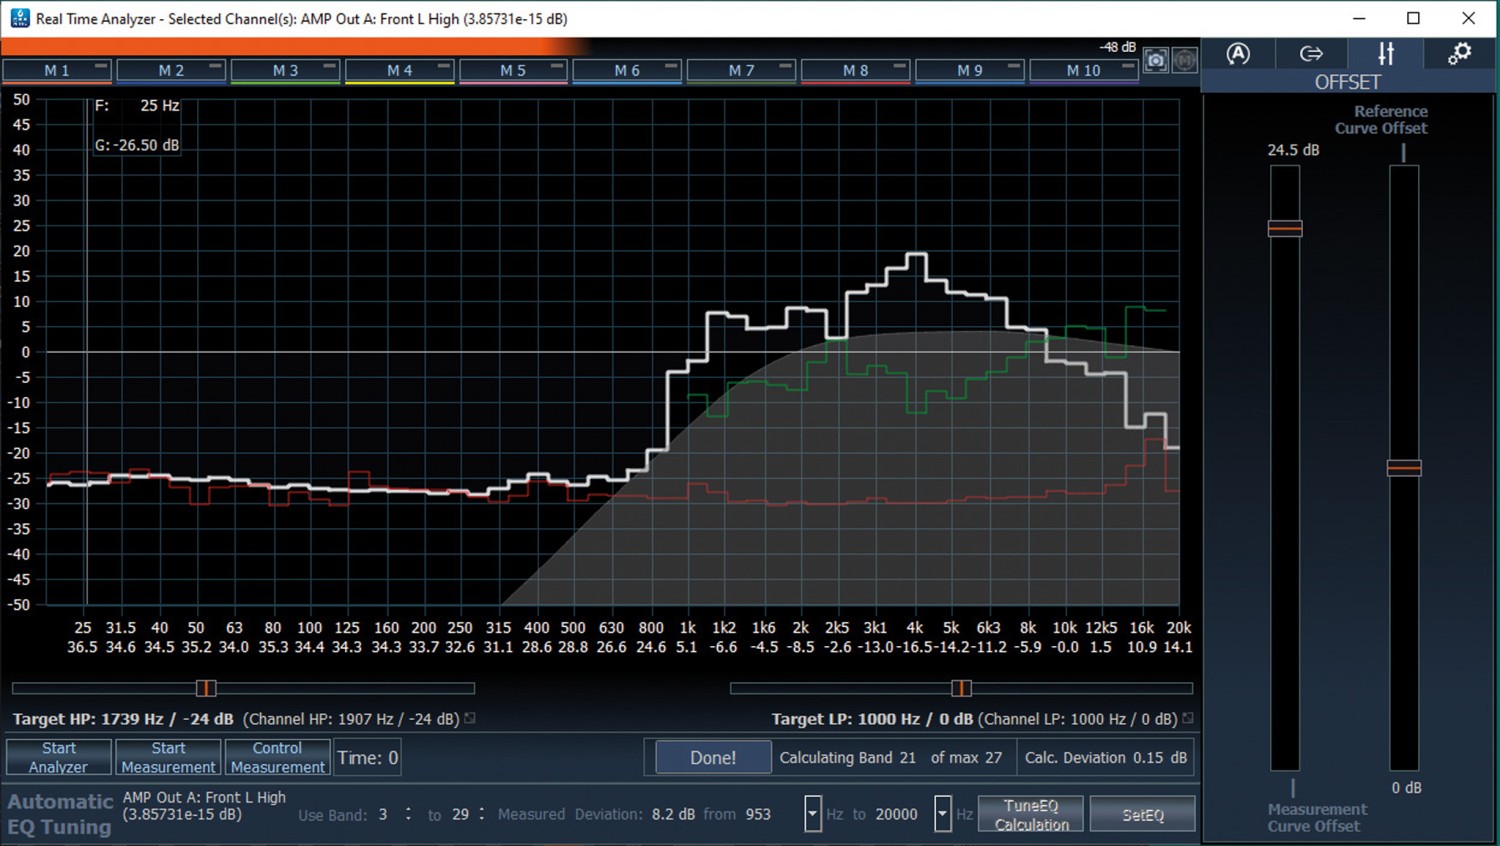The image size is (1500, 846).
Task: Open analyzer settings gears
Action: tap(1459, 54)
